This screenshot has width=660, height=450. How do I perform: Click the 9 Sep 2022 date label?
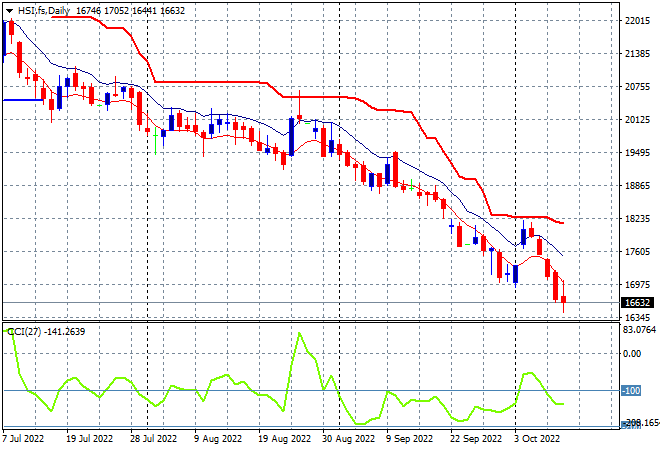[x=410, y=439]
